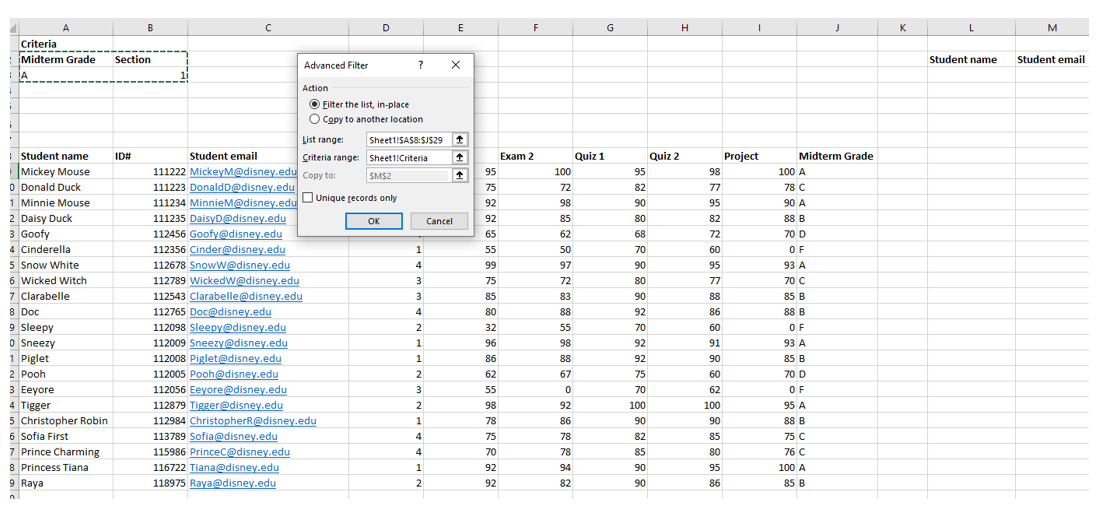Click the List range collapse dialog icon
The width and height of the screenshot is (1104, 514).
[x=459, y=140]
